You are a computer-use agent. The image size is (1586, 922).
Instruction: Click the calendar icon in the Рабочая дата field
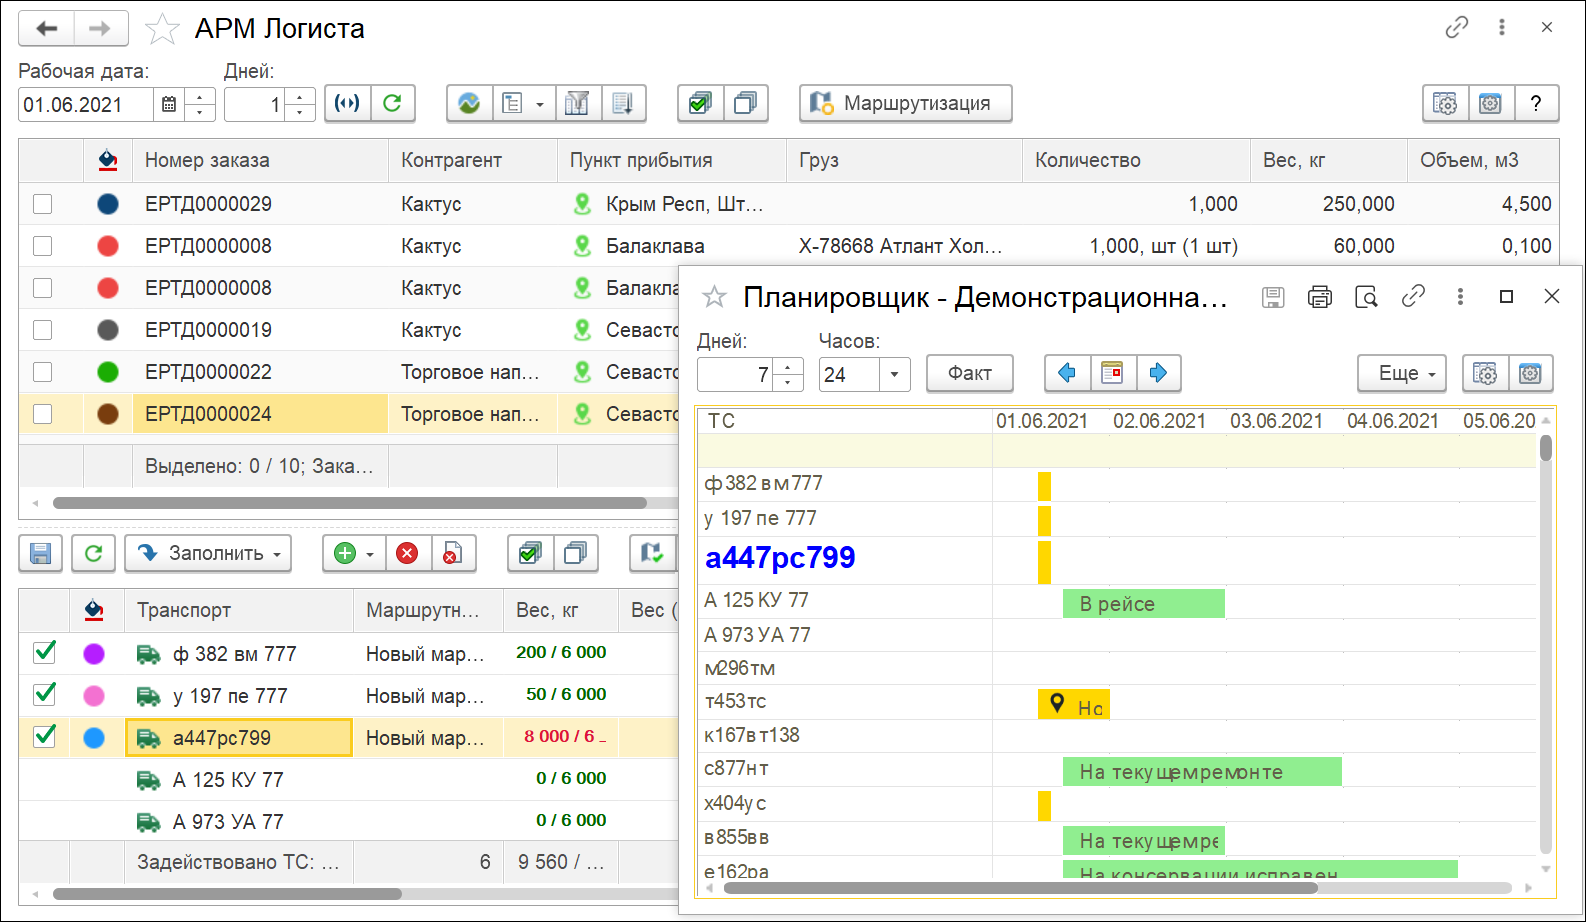click(x=169, y=104)
